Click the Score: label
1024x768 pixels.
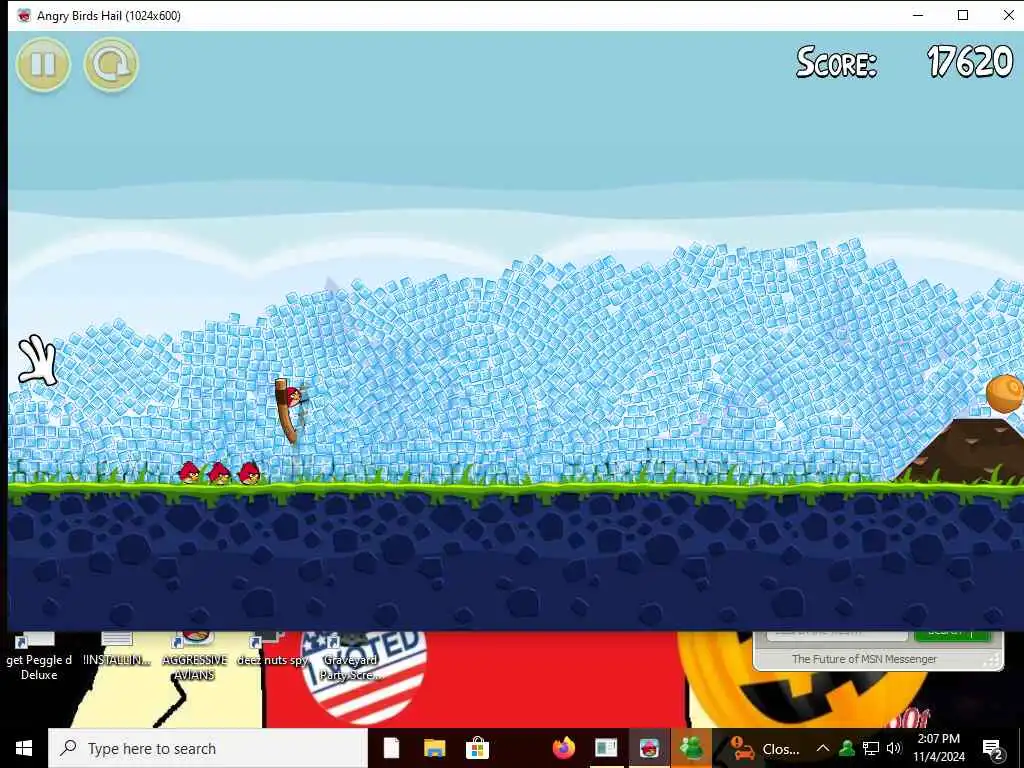837,63
